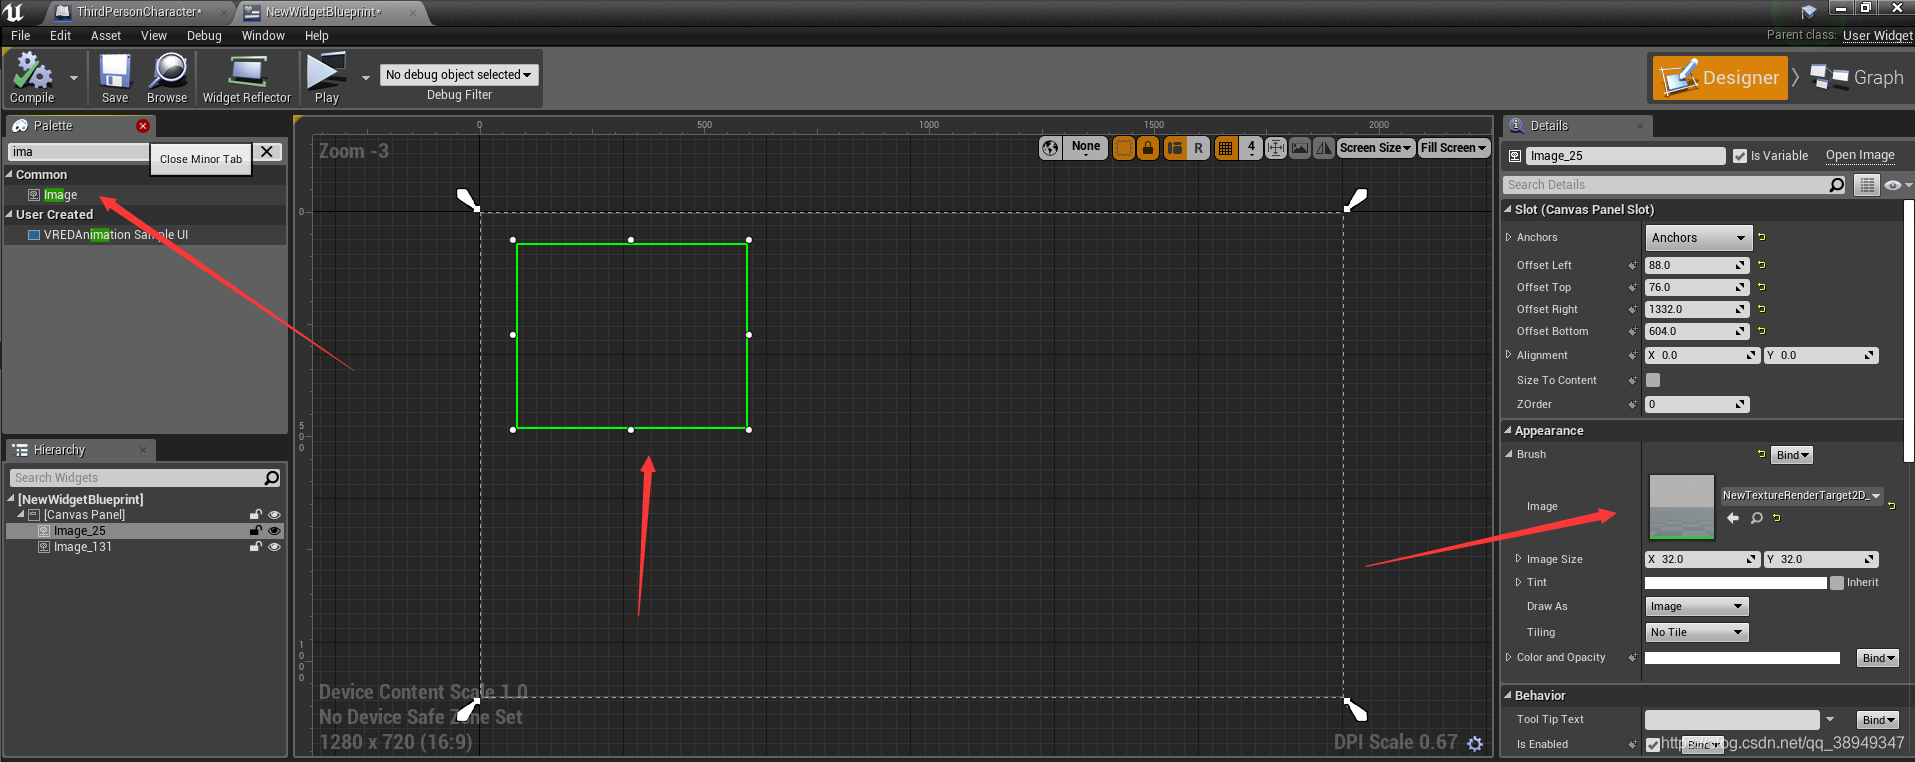Find brush texture in Content Browser
Viewport: 1915px width, 762px height.
click(1756, 518)
